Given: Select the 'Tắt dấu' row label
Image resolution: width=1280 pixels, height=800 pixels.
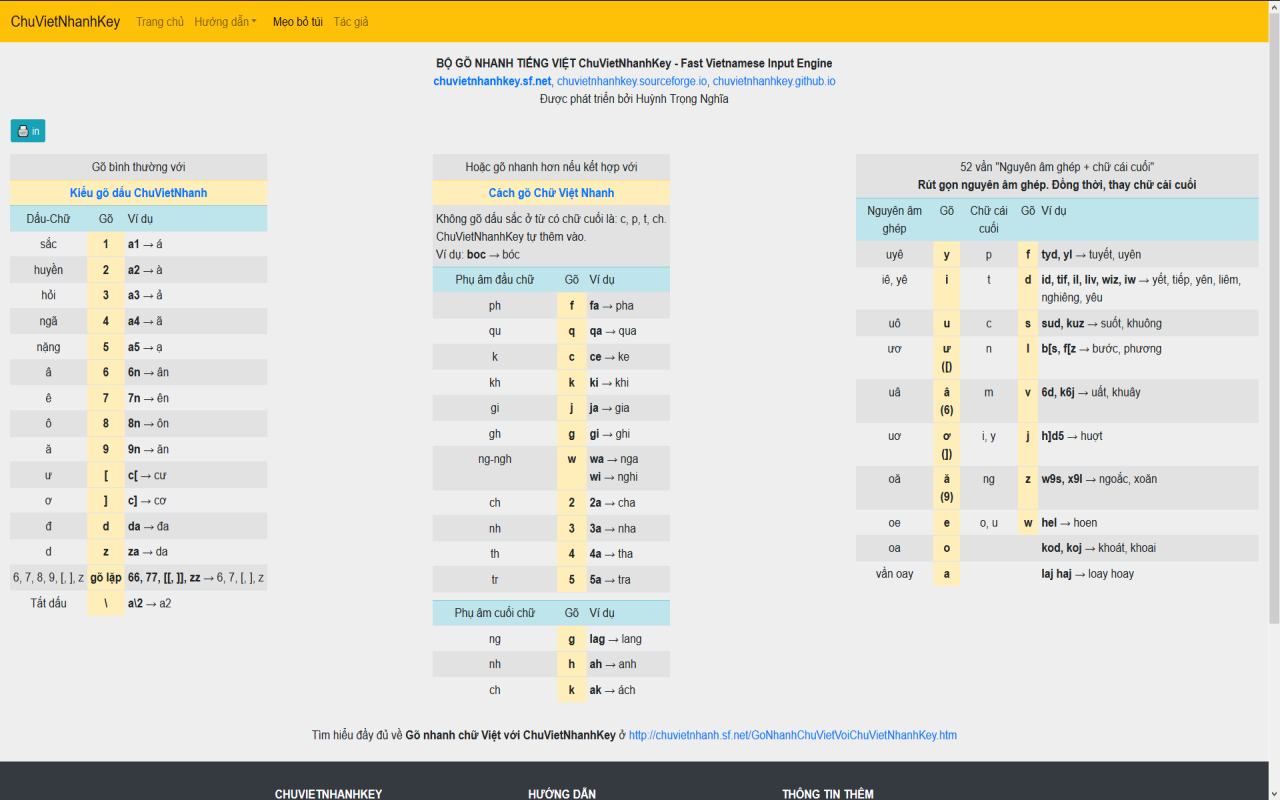Looking at the screenshot, I should [49, 603].
